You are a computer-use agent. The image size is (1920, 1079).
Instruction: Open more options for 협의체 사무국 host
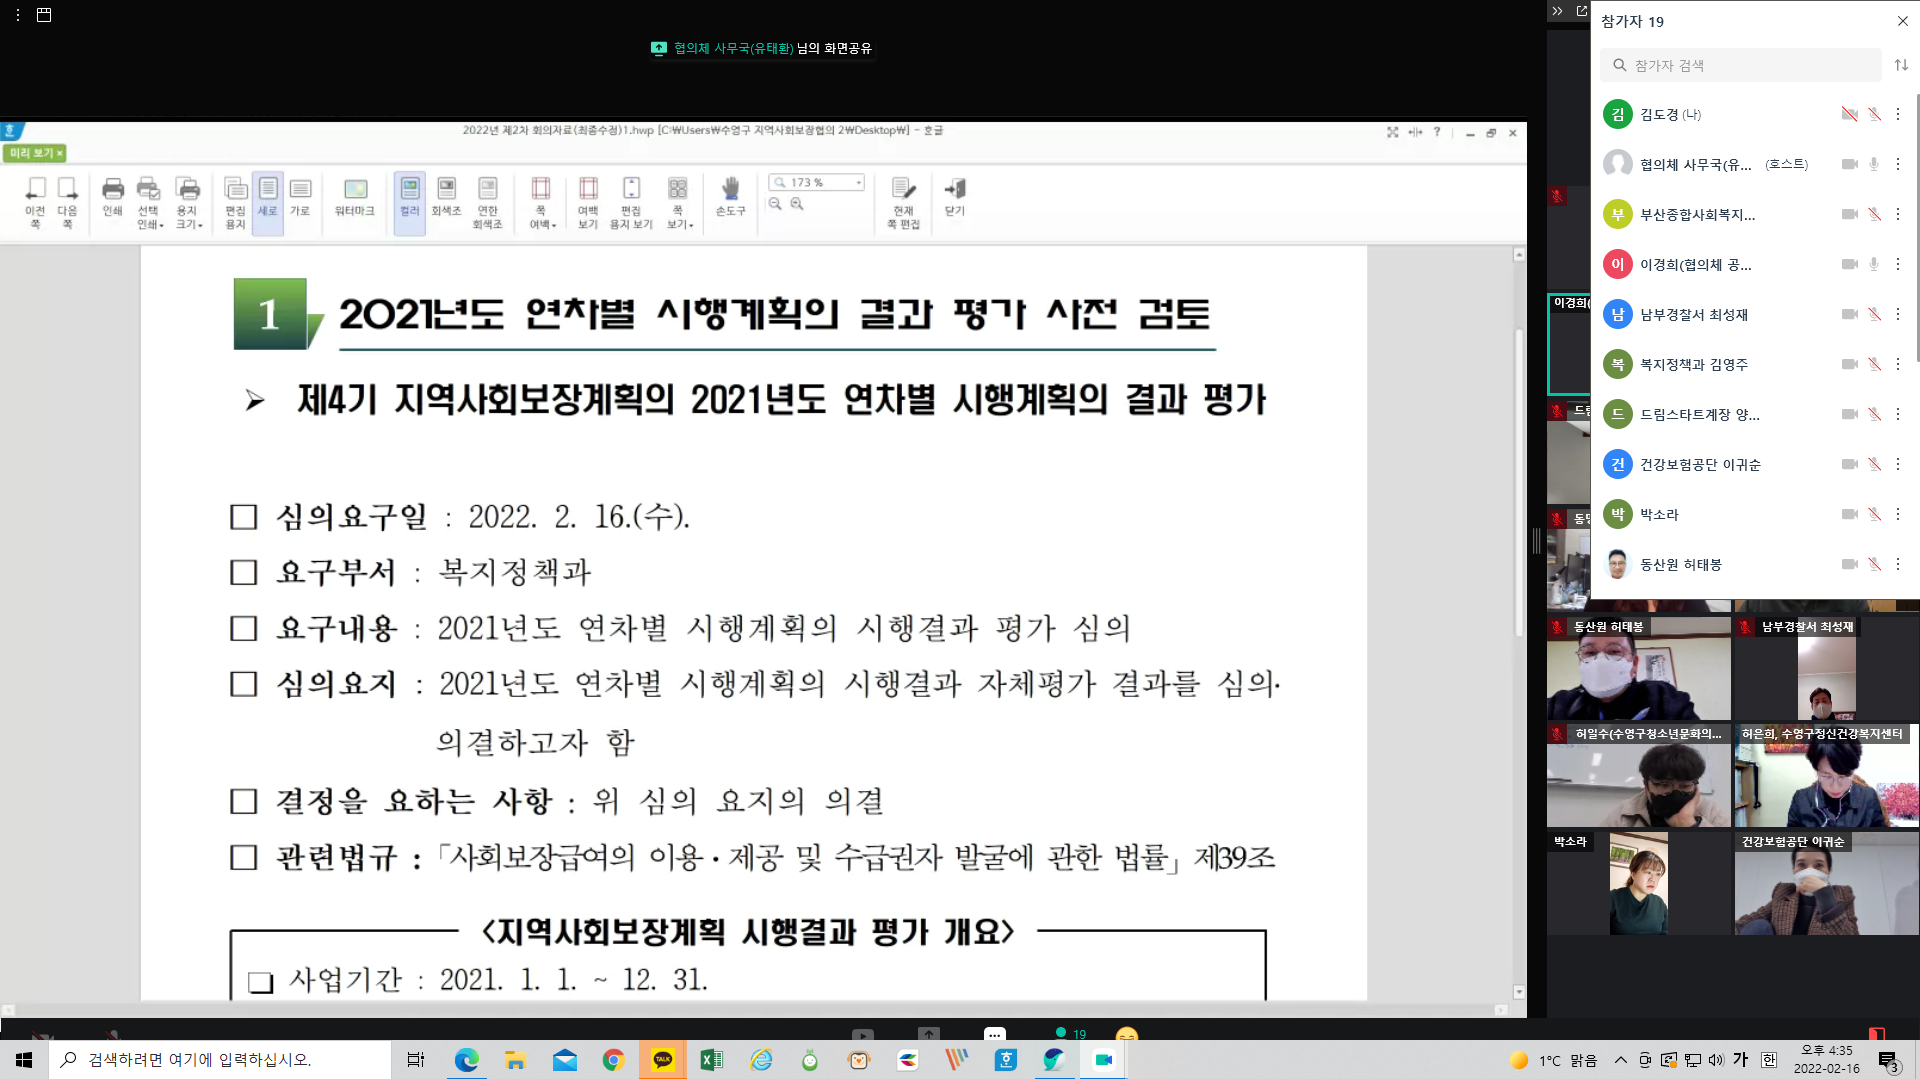tap(1897, 164)
